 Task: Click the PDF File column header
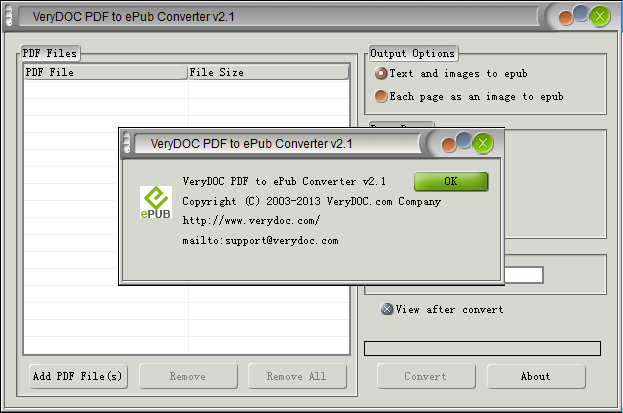coord(105,72)
